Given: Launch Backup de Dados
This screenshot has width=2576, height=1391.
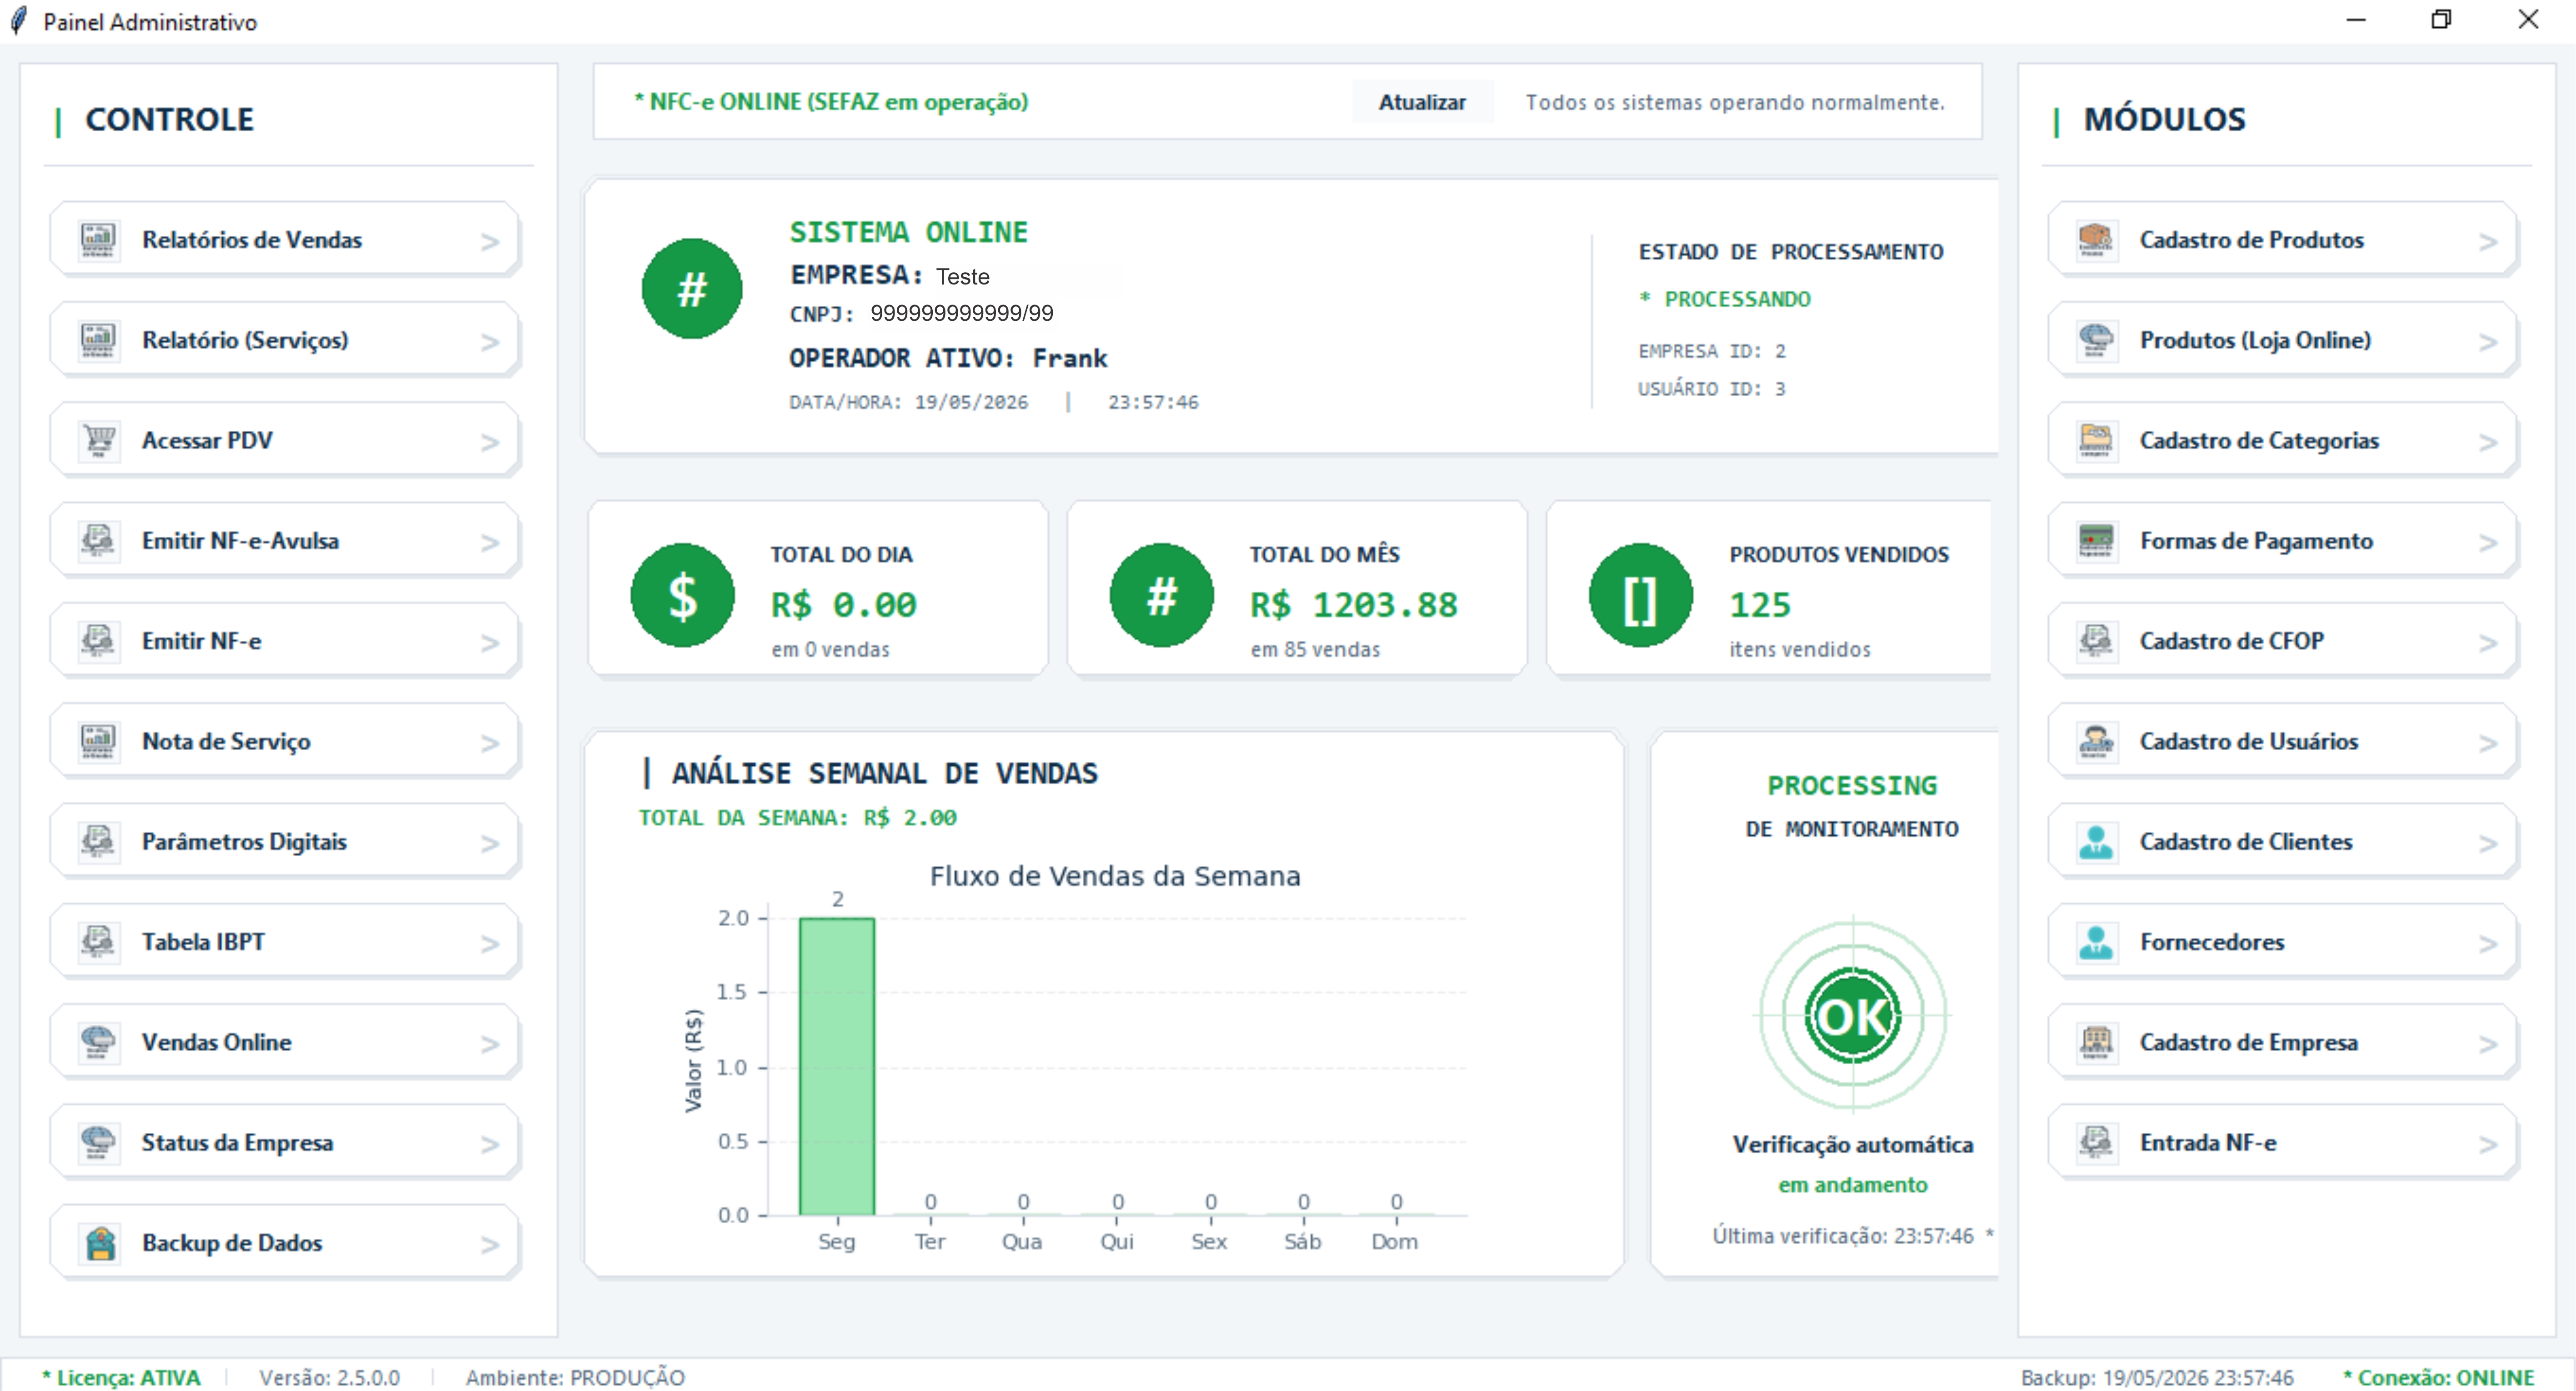Looking at the screenshot, I should [284, 1243].
